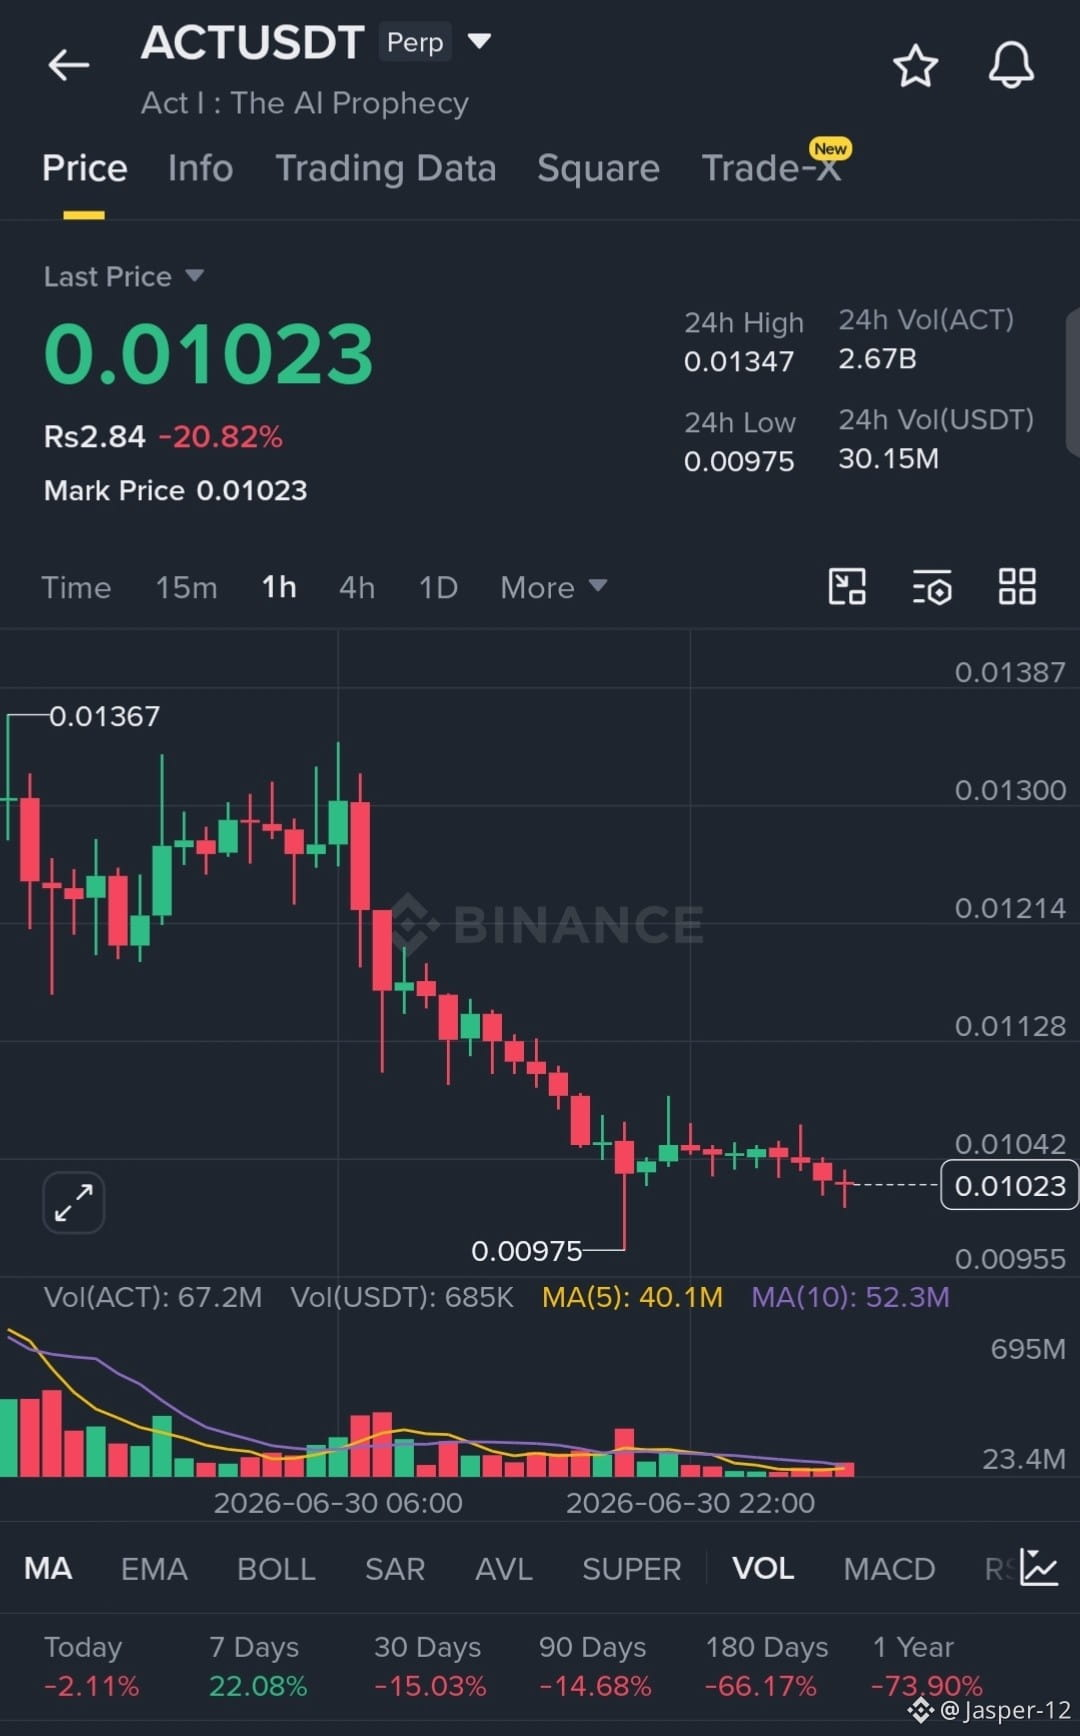Toggle the BOLL indicator
The image size is (1080, 1736).
276,1568
